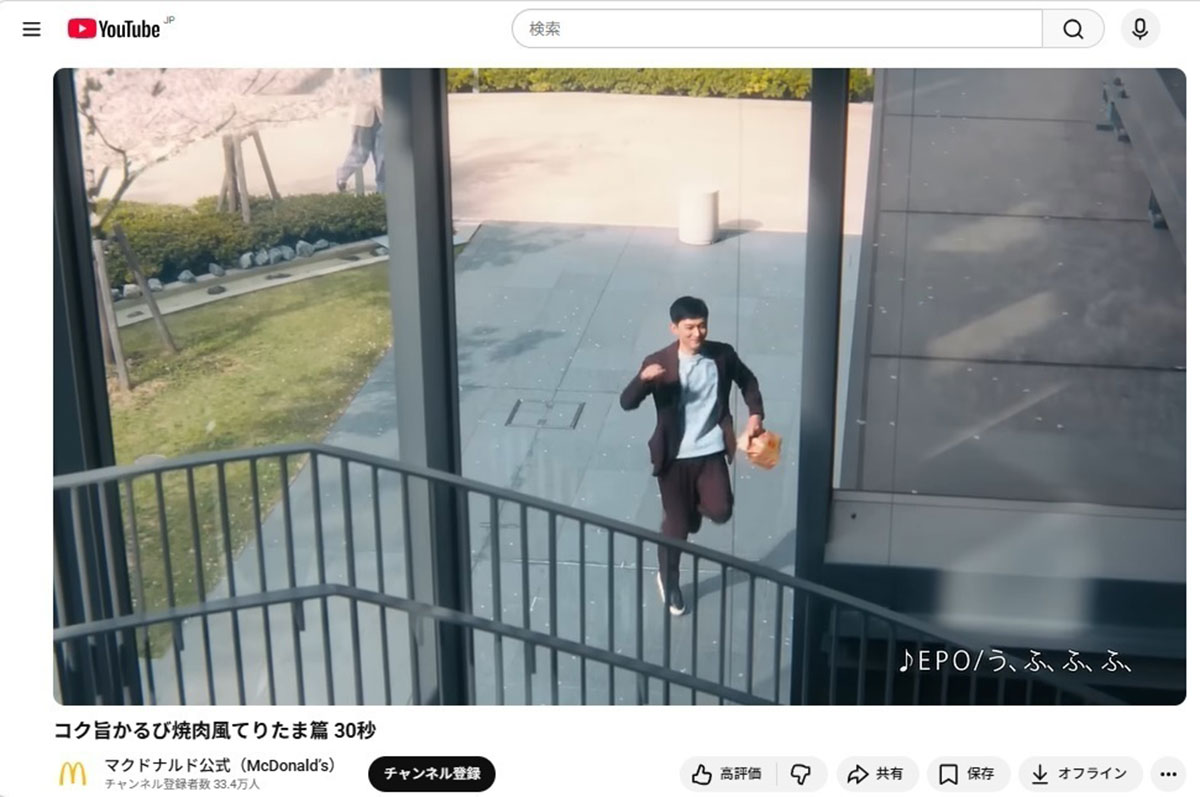Click the subscriber count 33.4万人 text
This screenshot has height=797, width=1200.
pyautogui.click(x=182, y=785)
